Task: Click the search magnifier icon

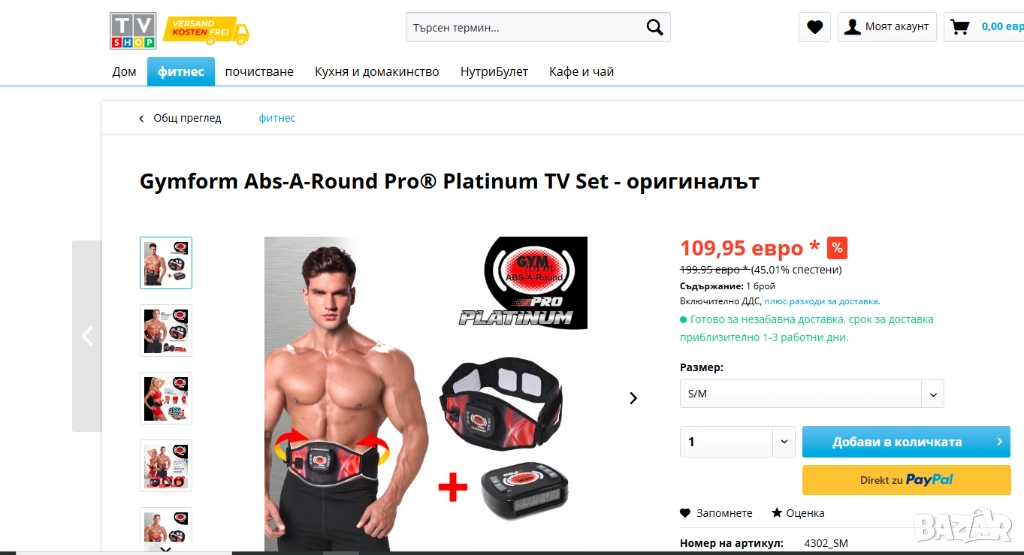Action: 654,27
